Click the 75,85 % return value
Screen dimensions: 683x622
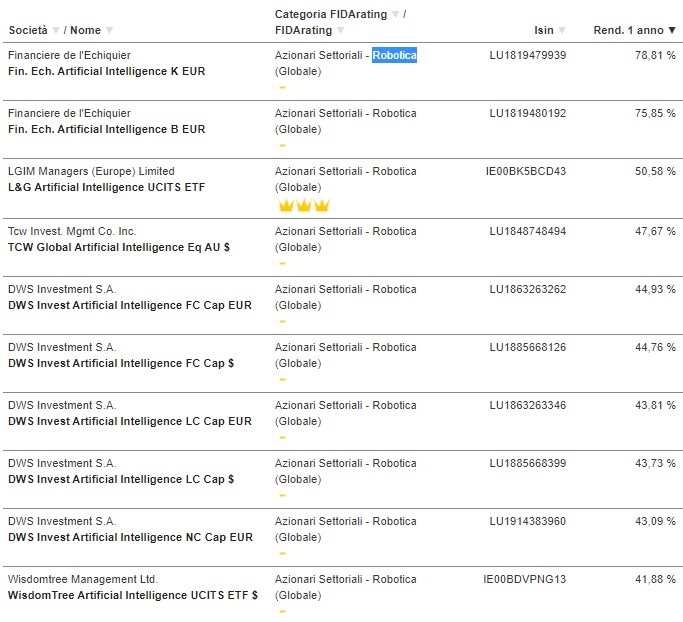pos(655,113)
